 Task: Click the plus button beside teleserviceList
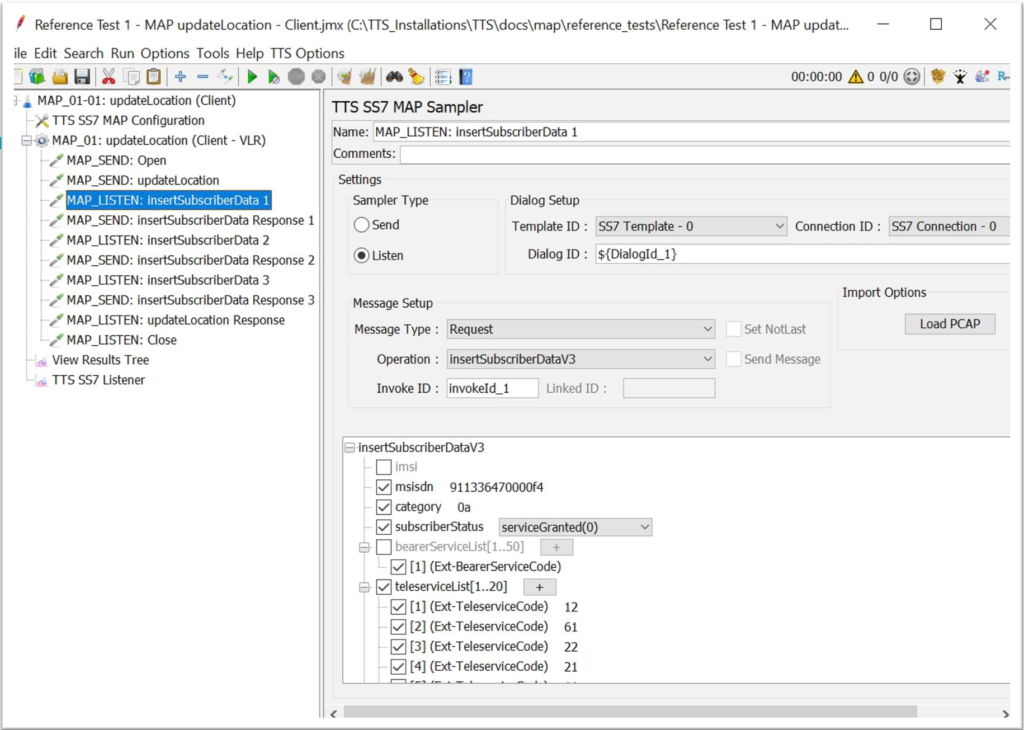point(540,587)
